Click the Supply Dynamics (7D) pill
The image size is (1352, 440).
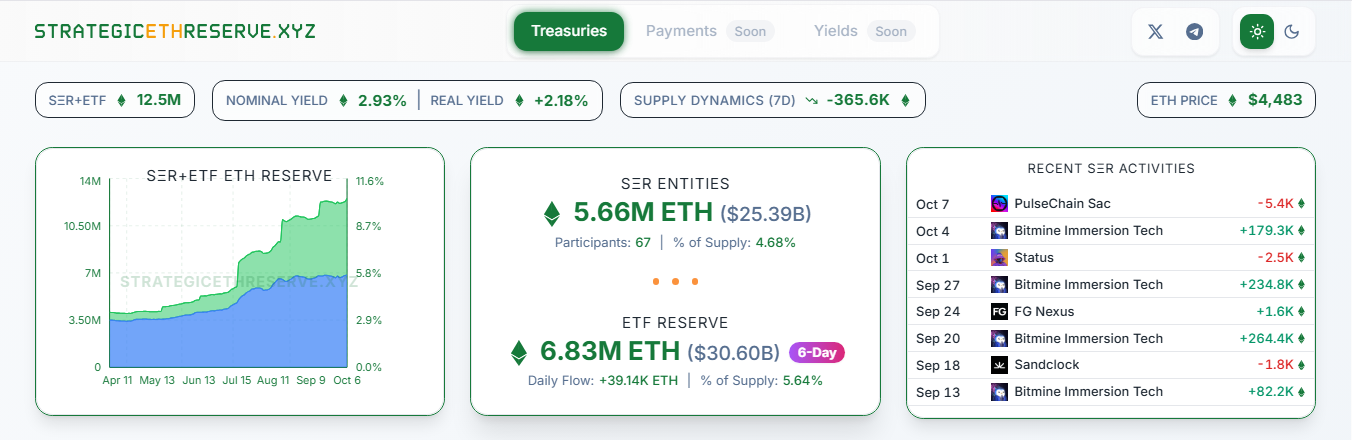(x=772, y=100)
